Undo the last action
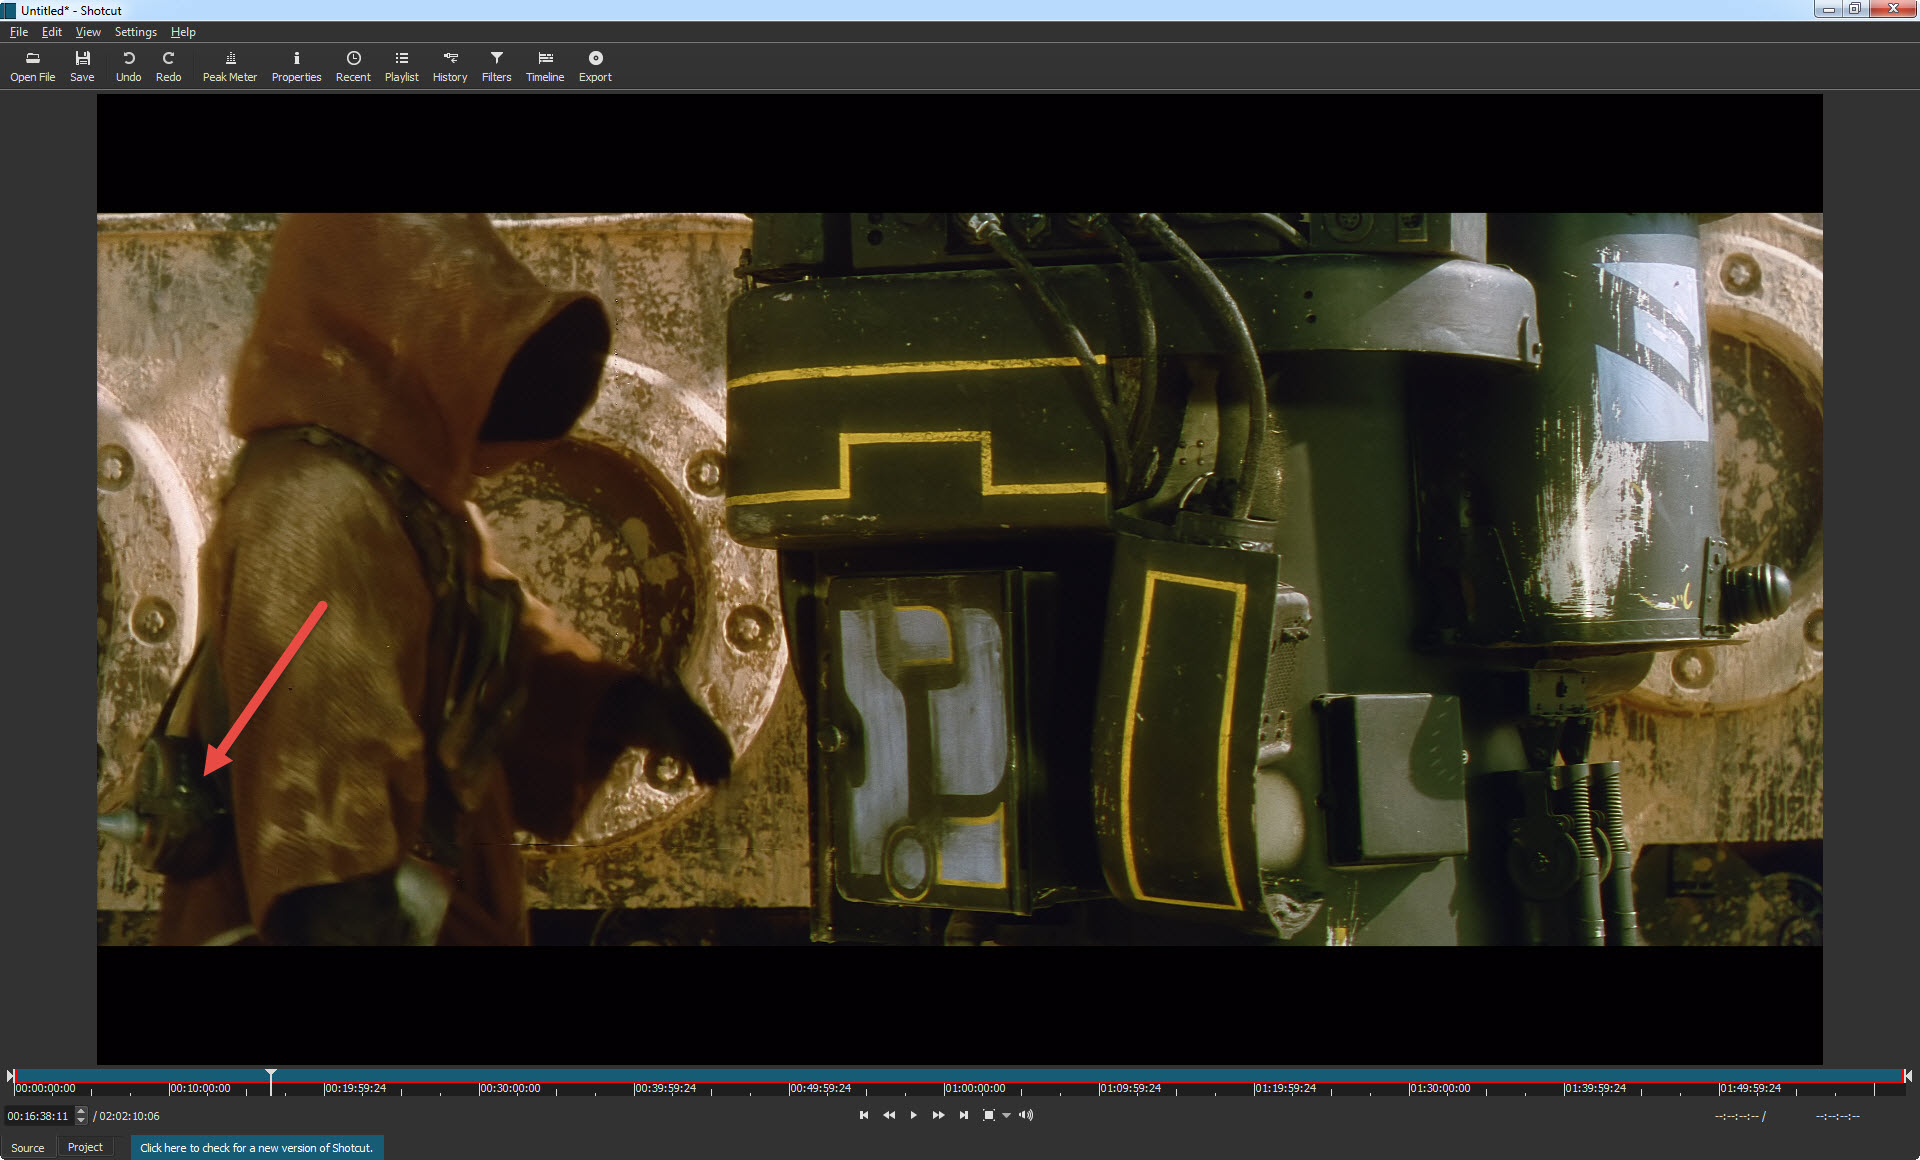1920x1160 pixels. 128,66
